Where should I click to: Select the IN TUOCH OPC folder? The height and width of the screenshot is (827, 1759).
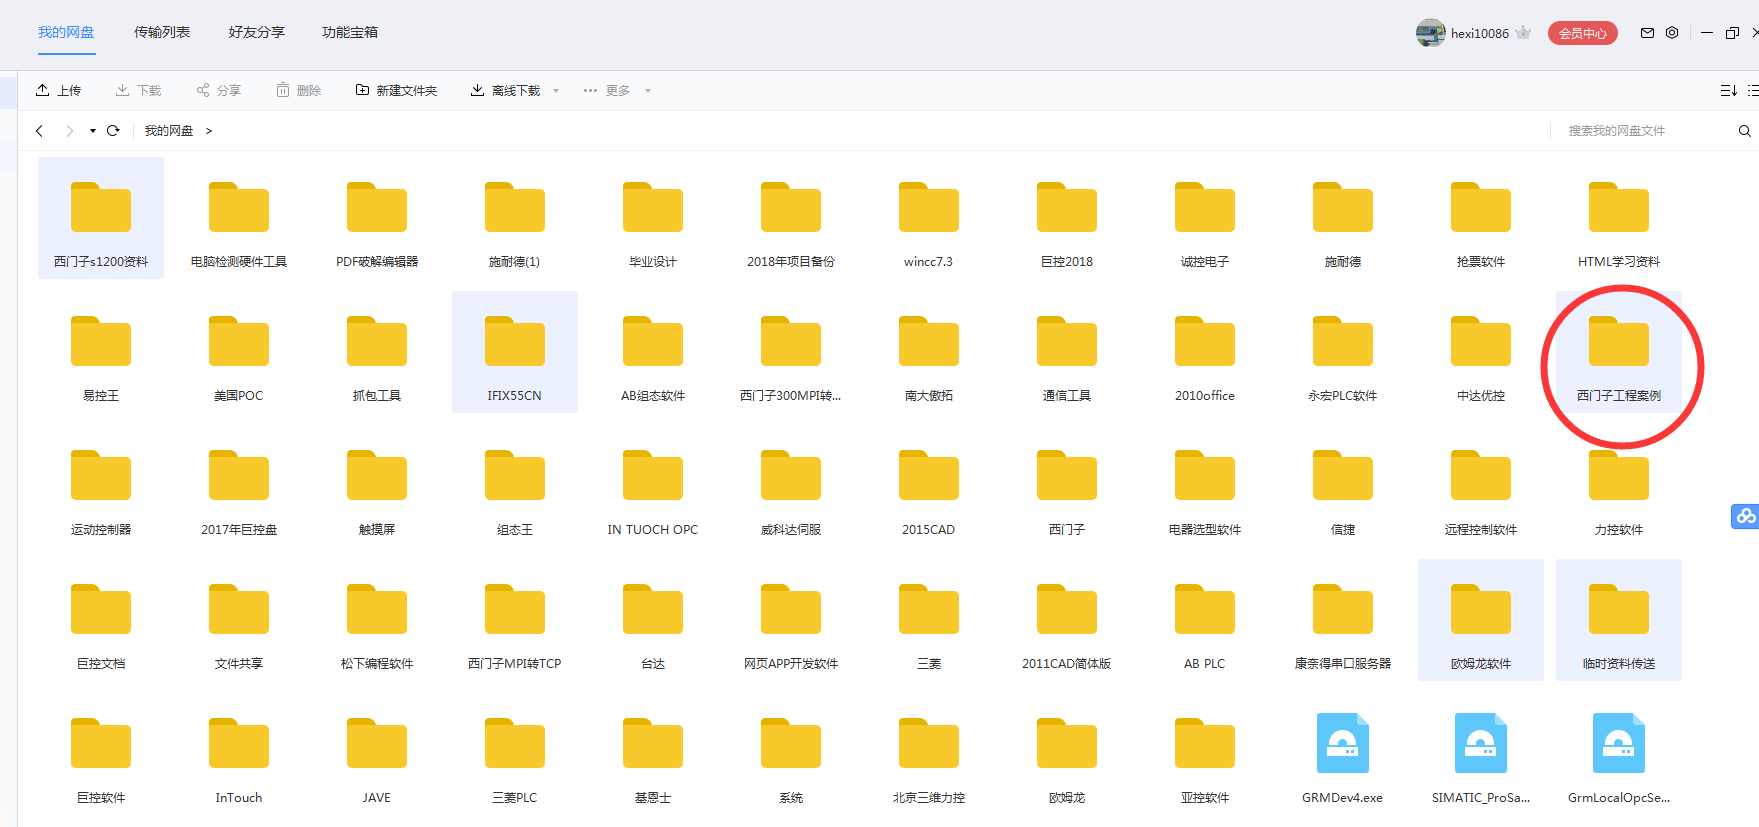[653, 486]
